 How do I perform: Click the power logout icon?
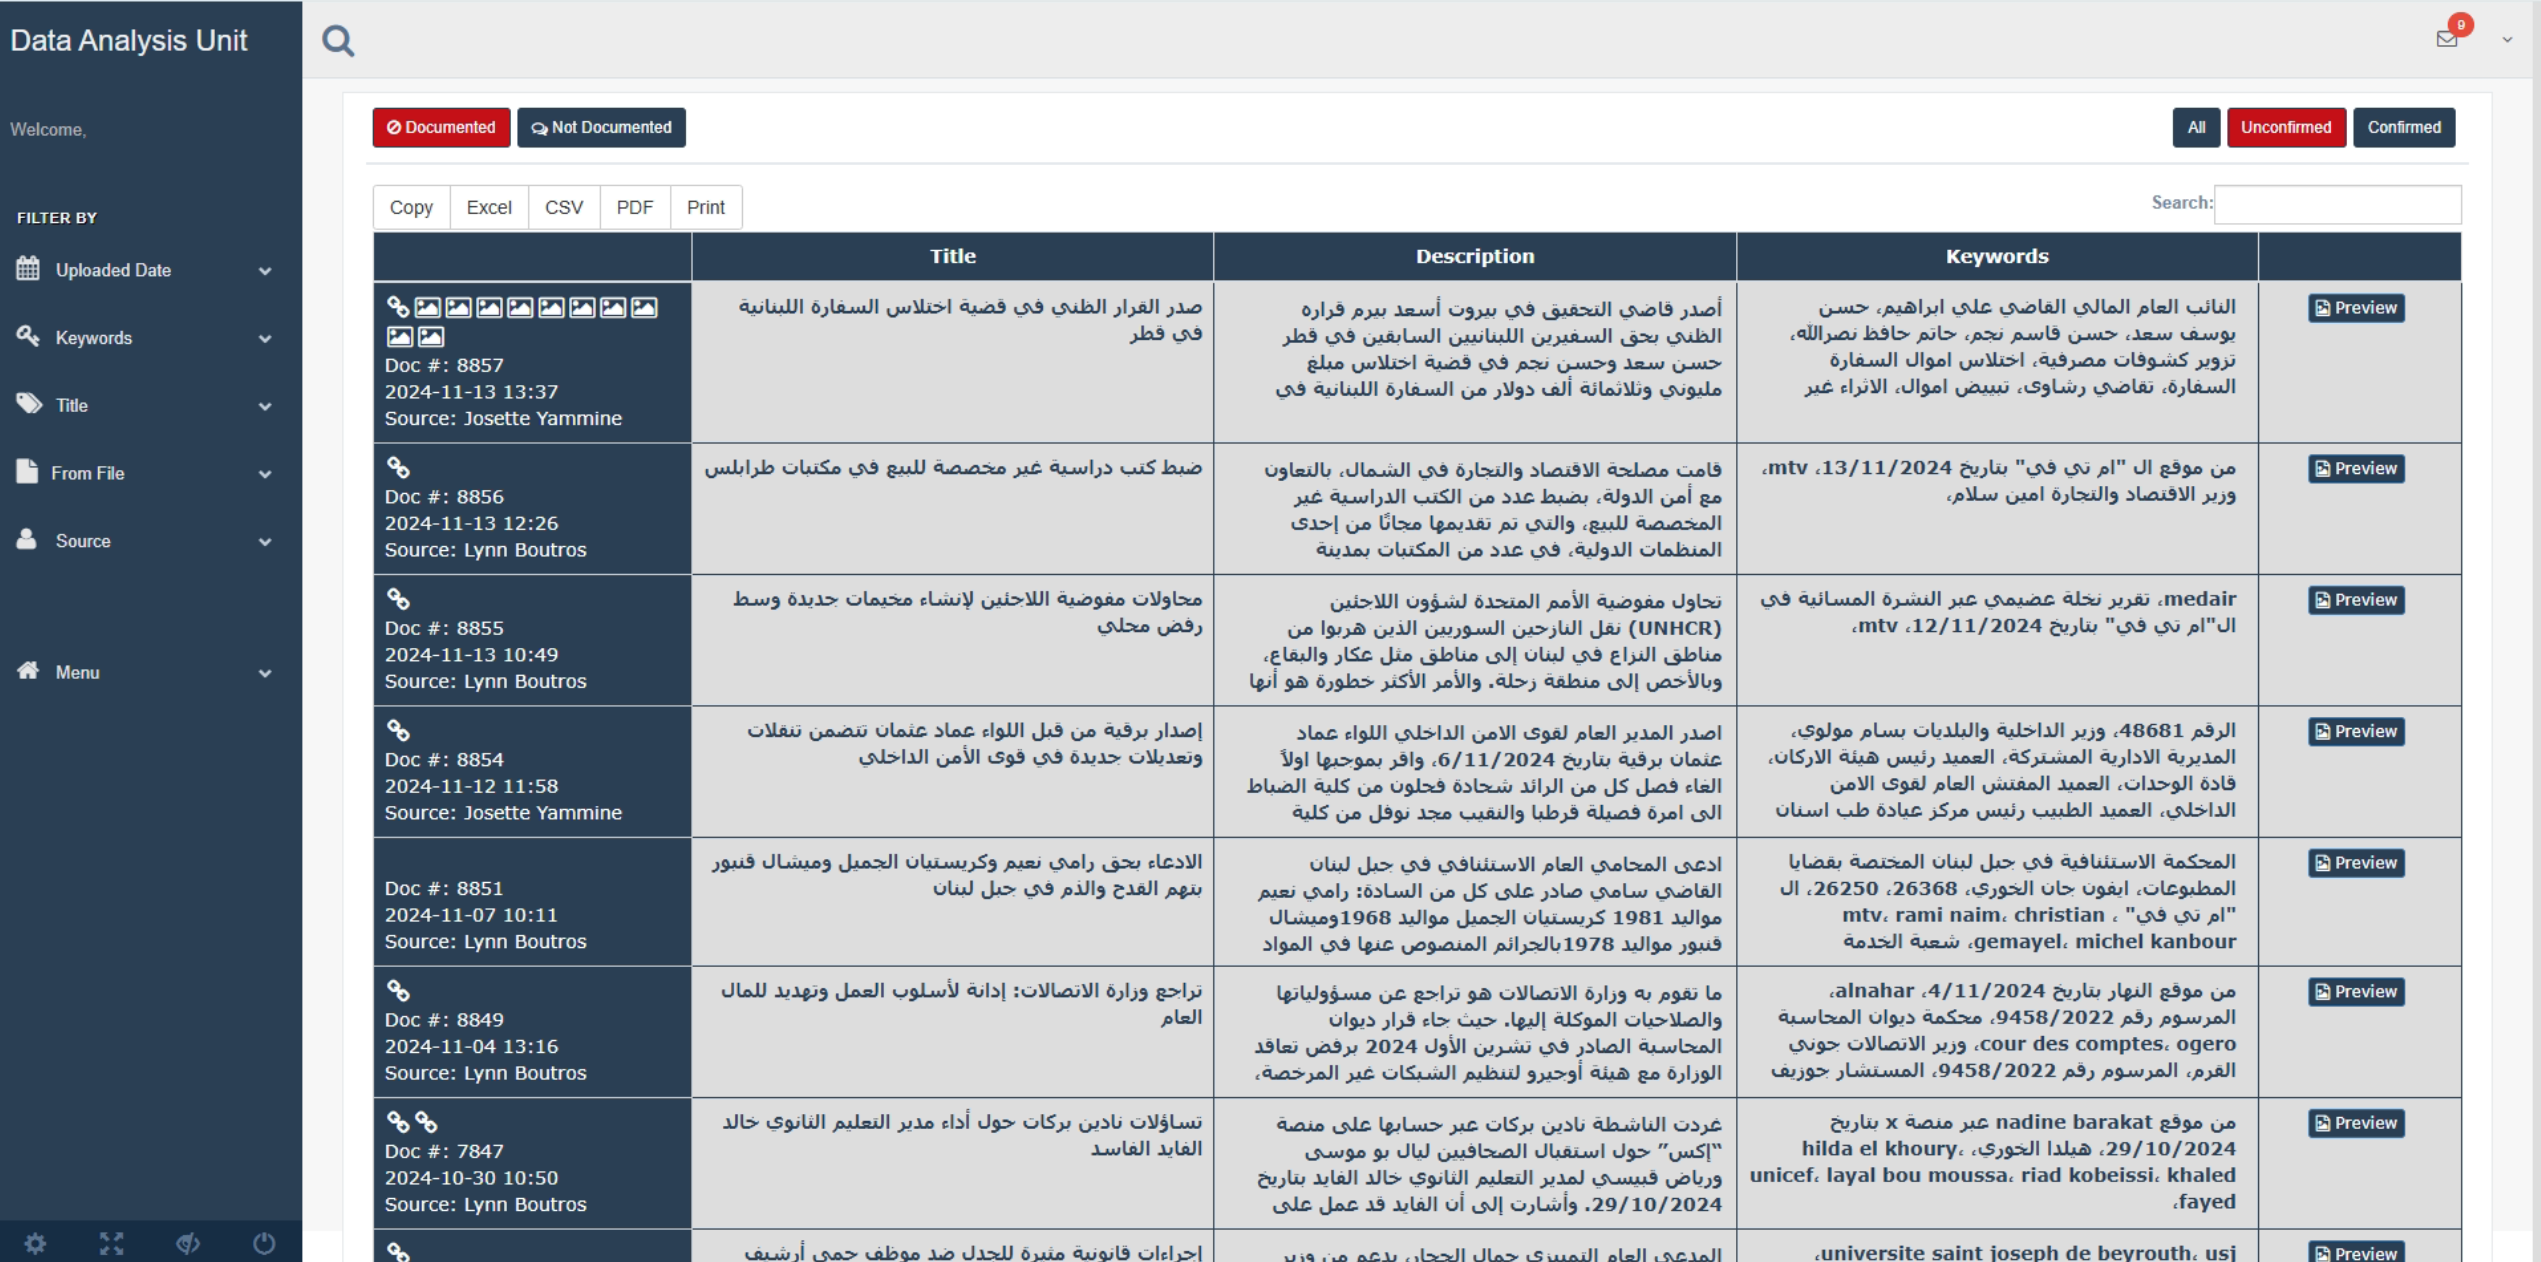(264, 1243)
